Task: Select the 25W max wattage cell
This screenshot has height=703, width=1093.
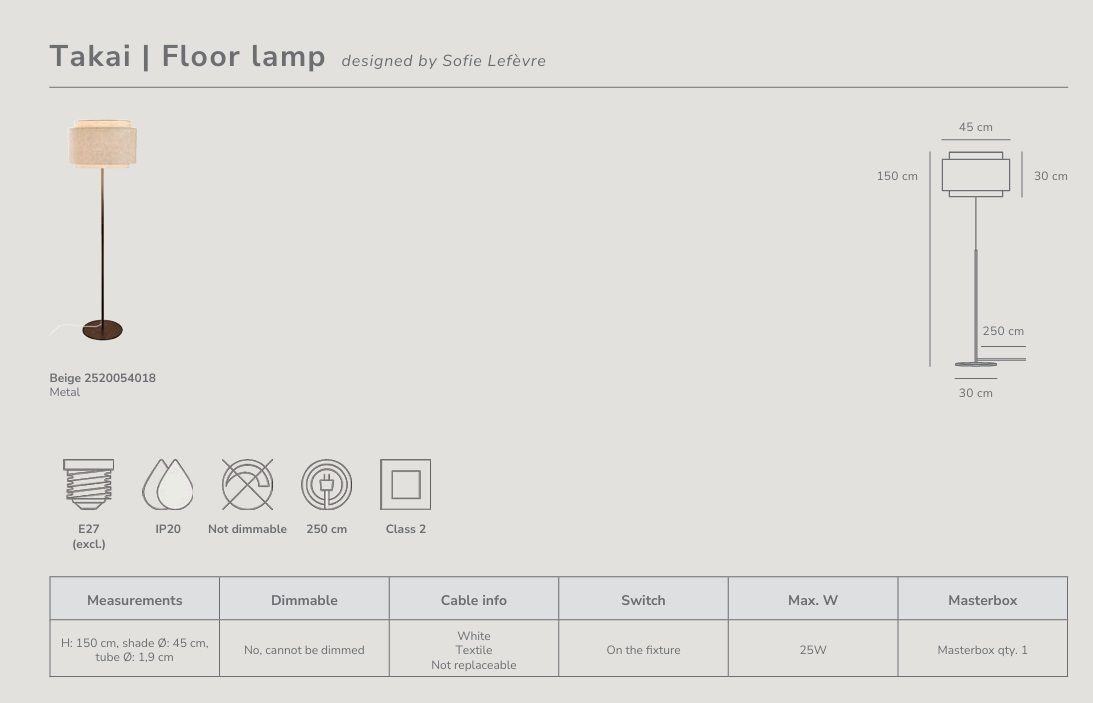Action: tap(813, 649)
